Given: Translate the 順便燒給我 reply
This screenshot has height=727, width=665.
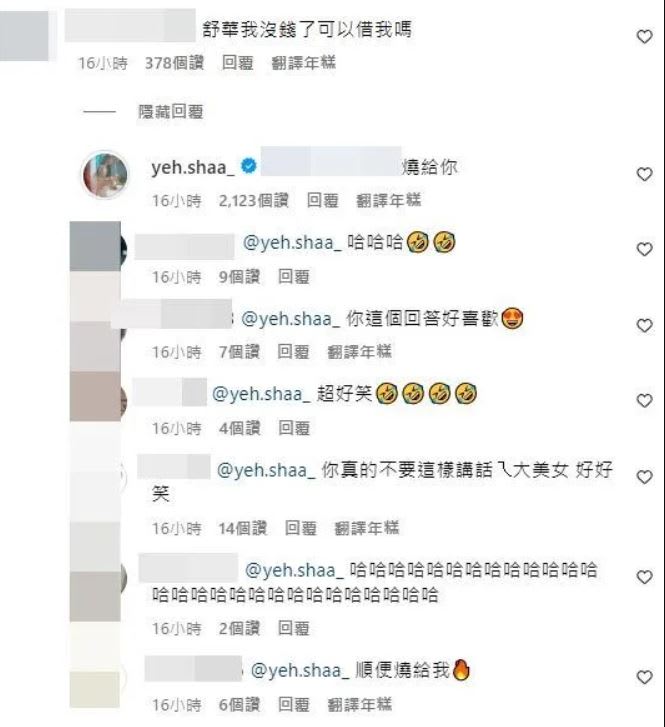Looking at the screenshot, I should tap(359, 704).
